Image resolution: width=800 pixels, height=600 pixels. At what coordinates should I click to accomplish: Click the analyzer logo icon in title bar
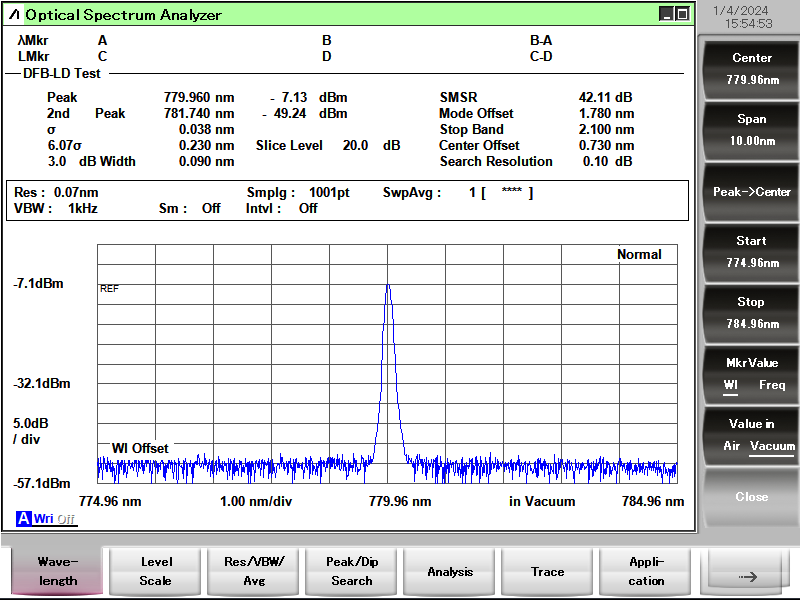pyautogui.click(x=14, y=15)
